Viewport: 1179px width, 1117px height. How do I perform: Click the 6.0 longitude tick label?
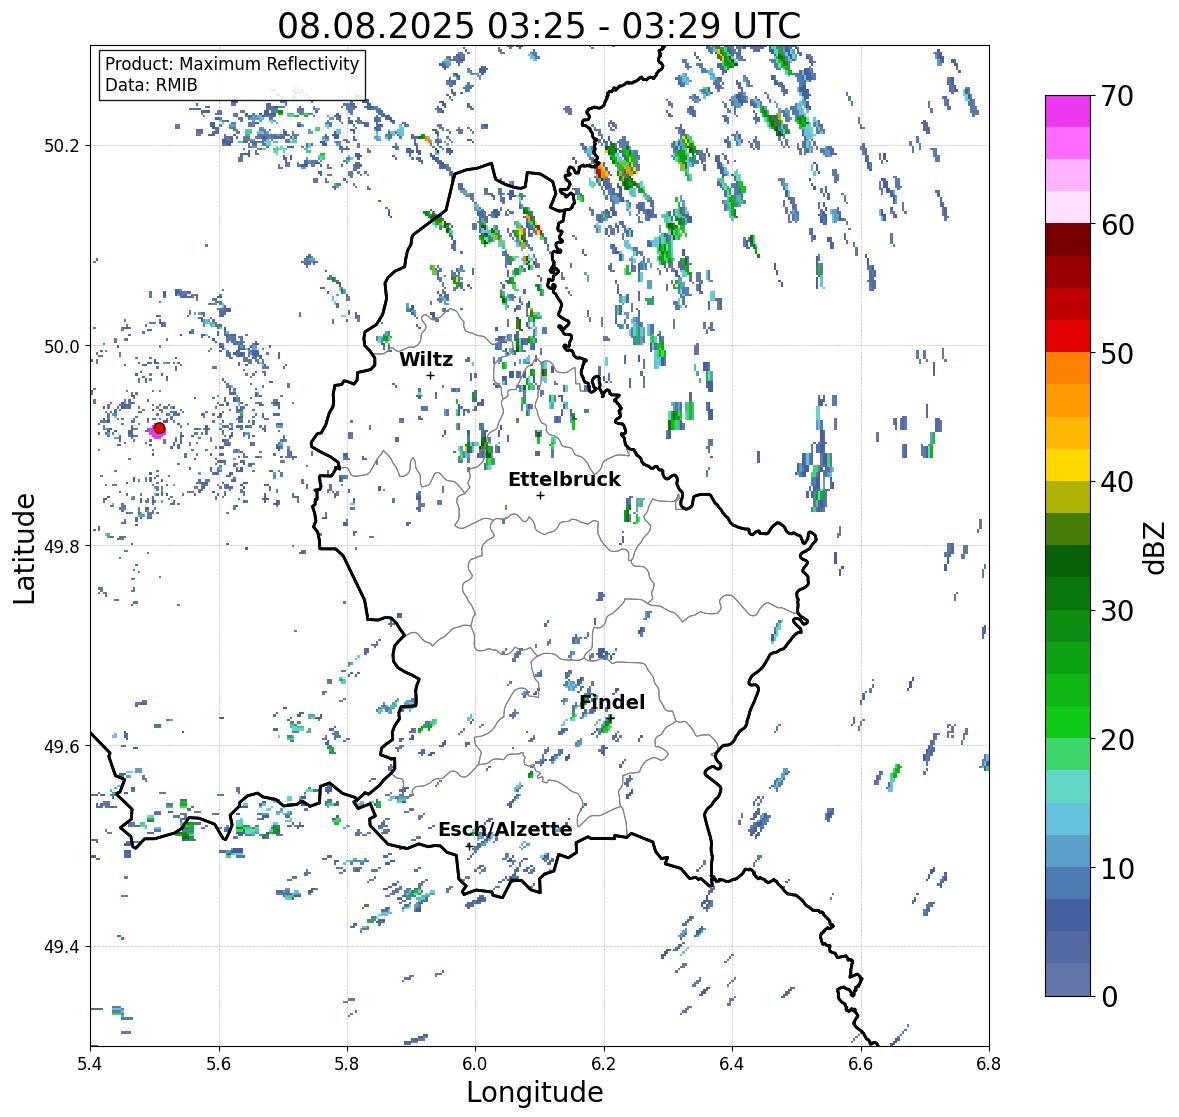475,1064
